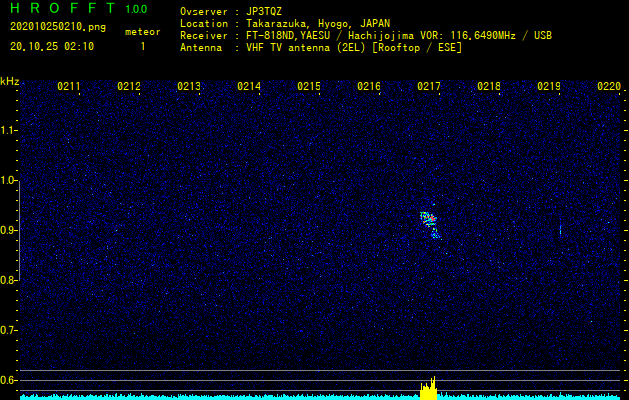629x400 pixels.
Task: Select the 0220 time label
Action: click(x=609, y=86)
